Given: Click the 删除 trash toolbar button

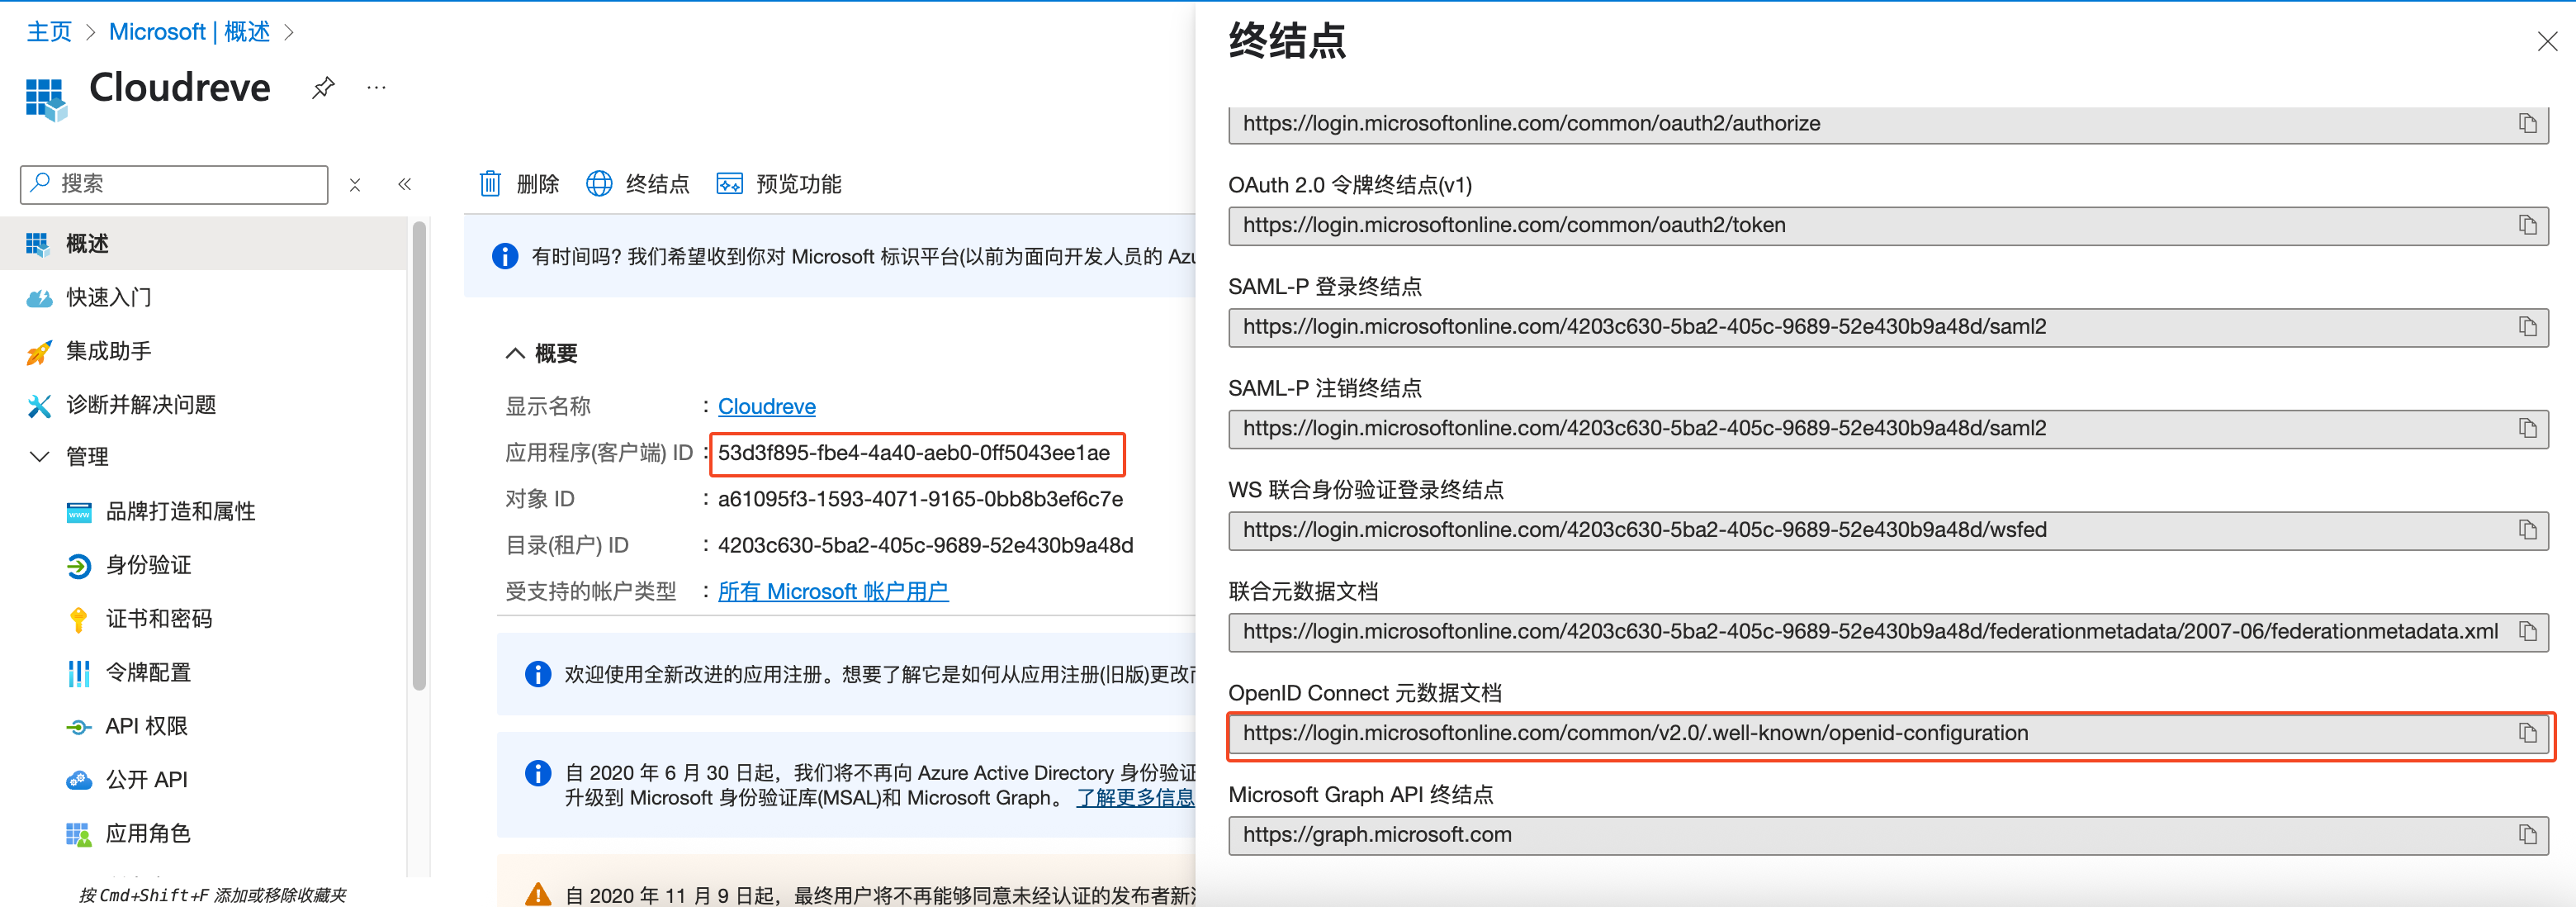Looking at the screenshot, I should tap(519, 184).
